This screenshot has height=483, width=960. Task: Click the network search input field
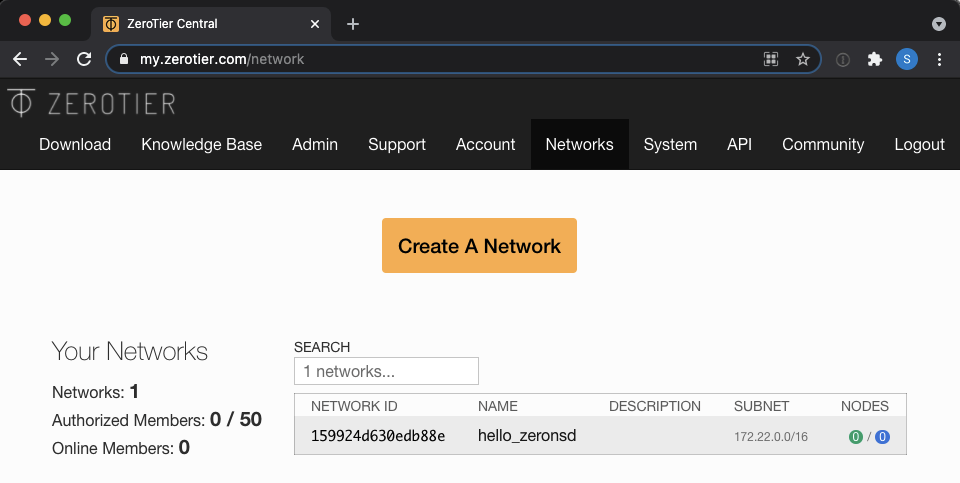coord(386,371)
